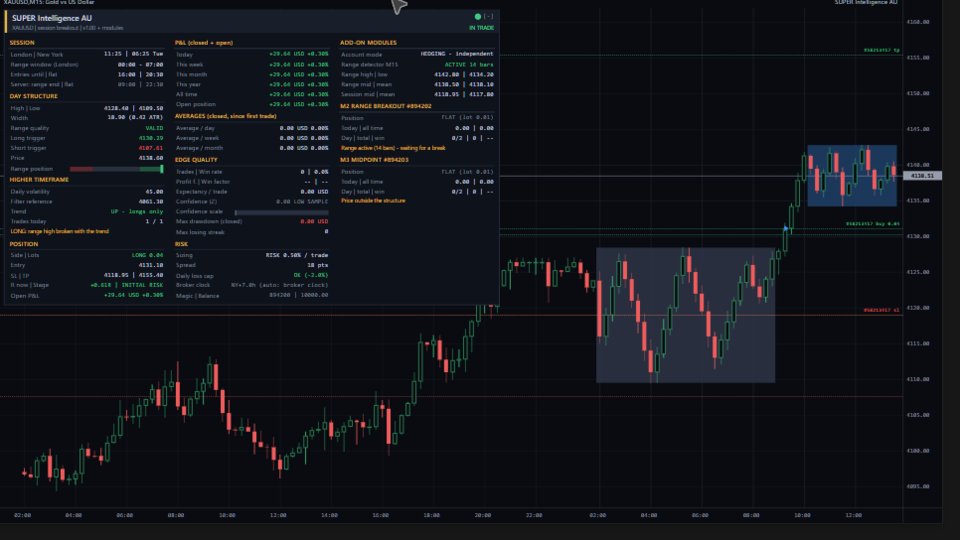Image resolution: width=960 pixels, height=540 pixels.
Task: Collapse the dashboard with the [-] button
Action: point(488,17)
